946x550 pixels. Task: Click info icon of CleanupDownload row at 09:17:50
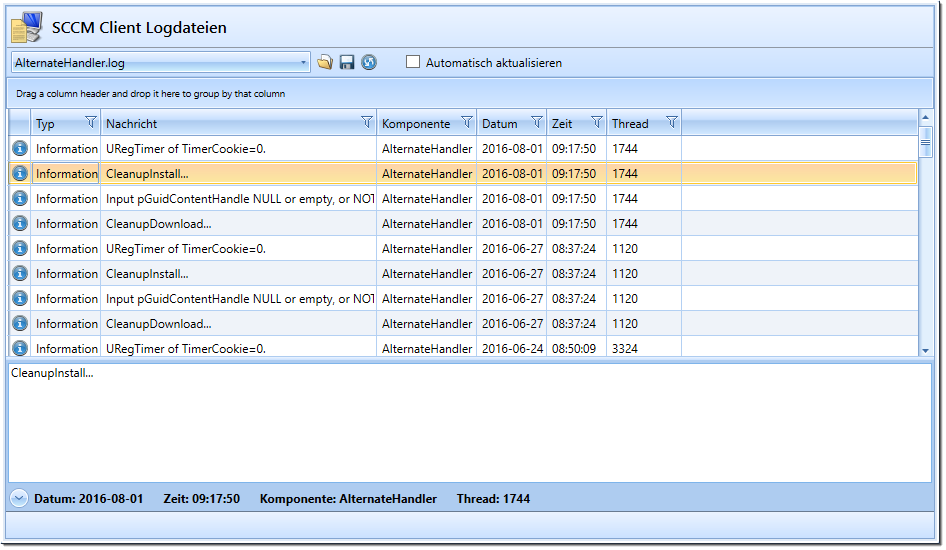[20, 224]
